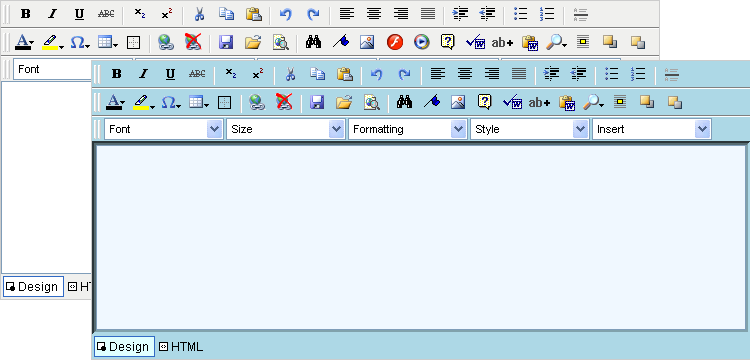Insert numbered list in the blue front editor
This screenshot has width=750, height=360.
(638, 74)
